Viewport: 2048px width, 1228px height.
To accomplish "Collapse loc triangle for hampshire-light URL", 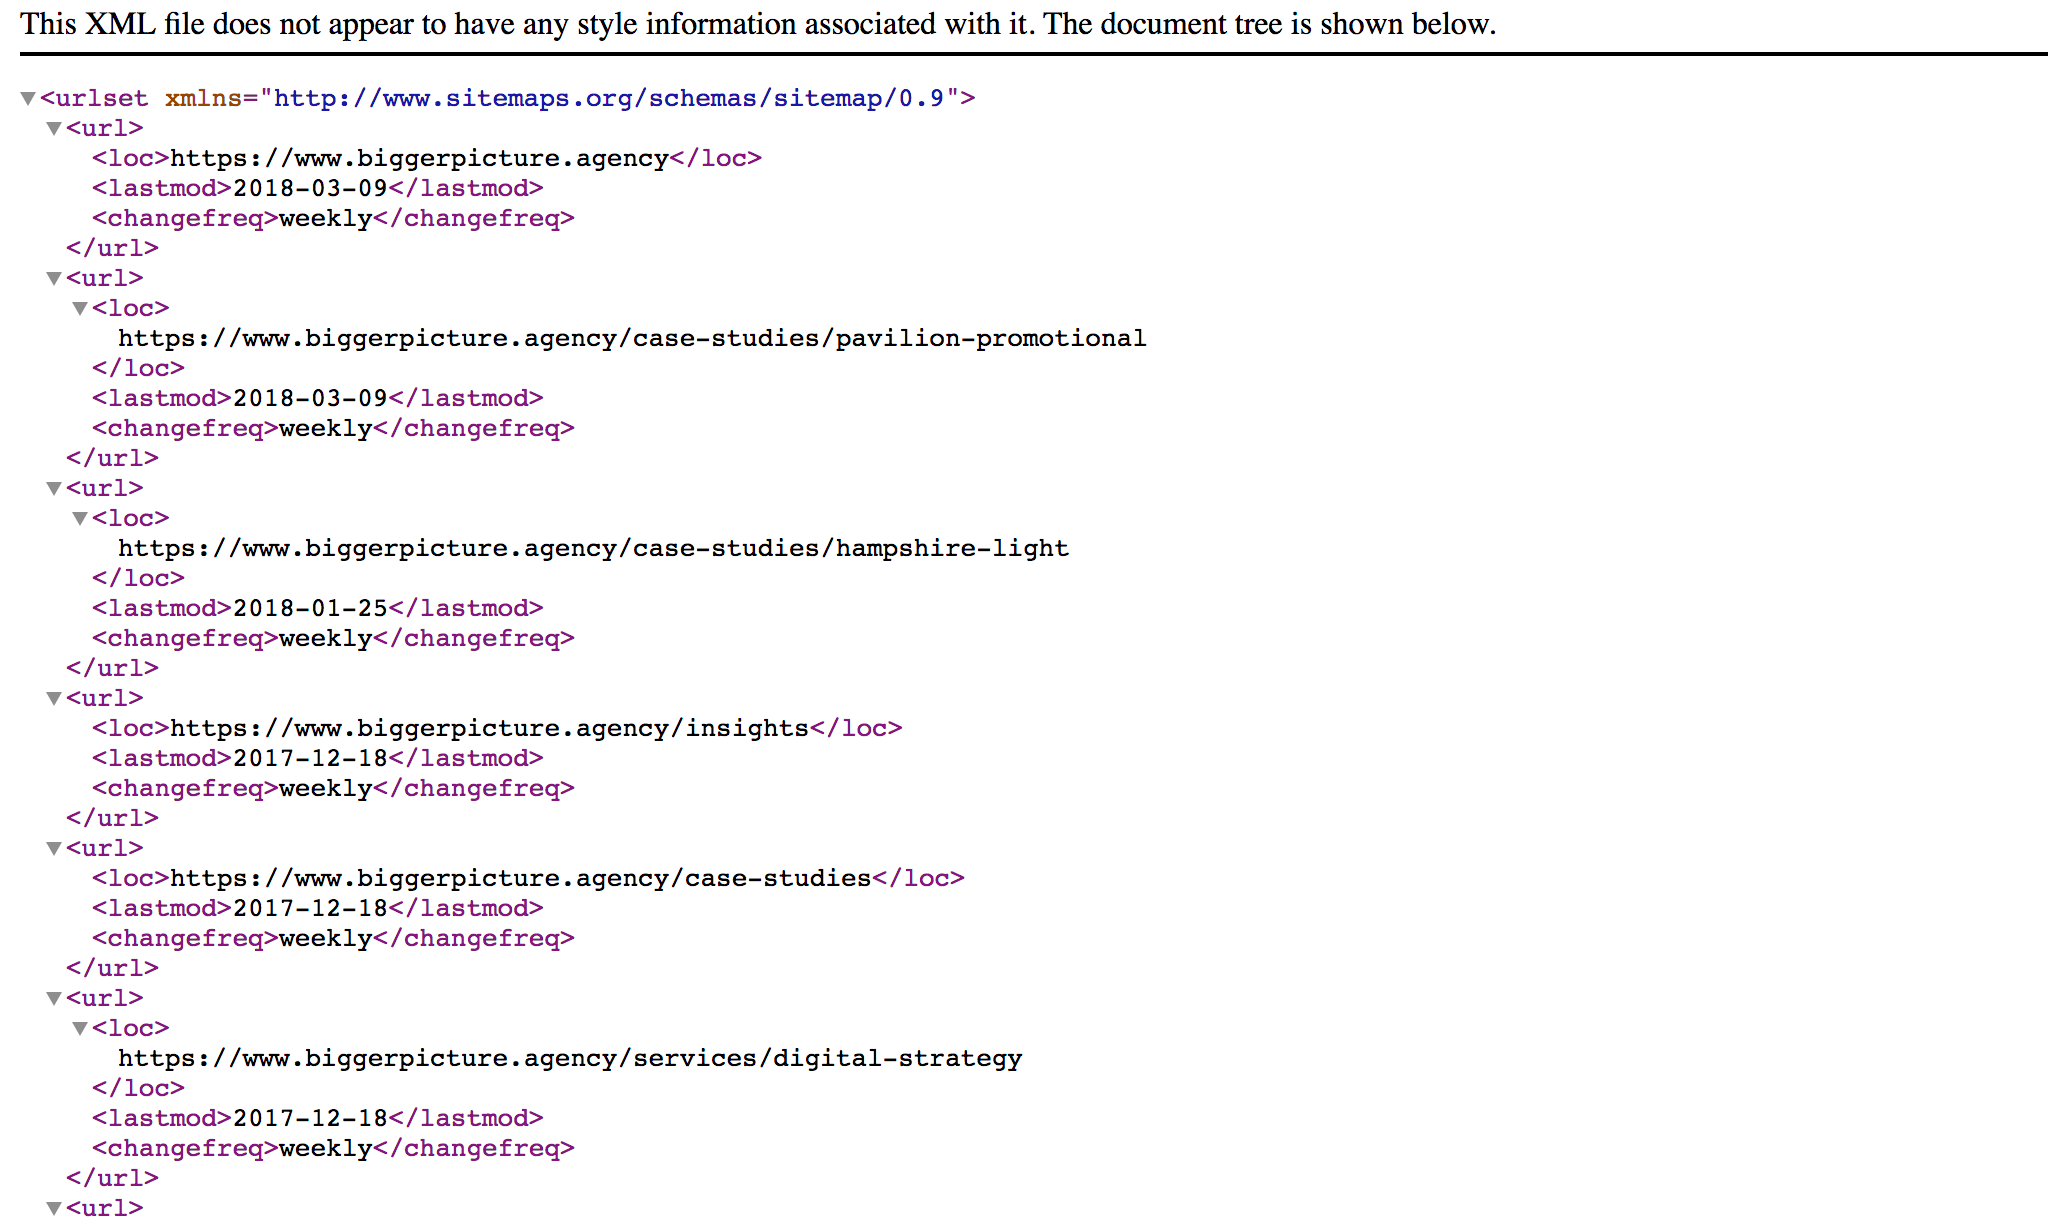I will 80,518.
